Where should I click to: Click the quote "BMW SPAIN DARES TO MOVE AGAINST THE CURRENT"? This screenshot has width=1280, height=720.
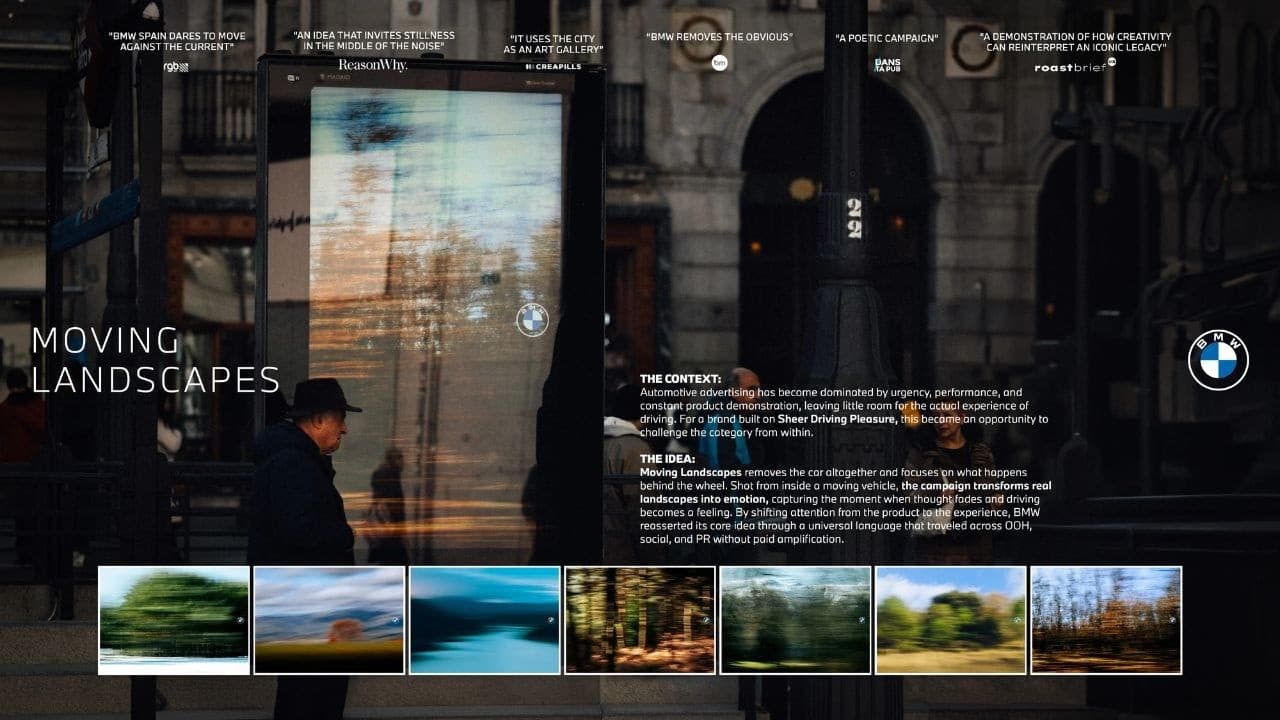(x=177, y=41)
